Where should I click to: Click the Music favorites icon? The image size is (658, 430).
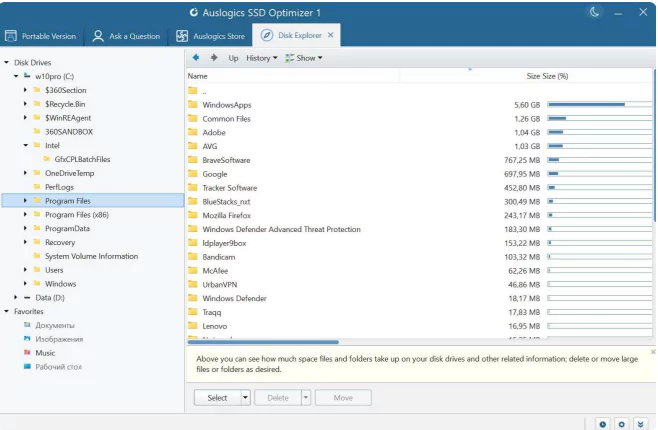27,353
